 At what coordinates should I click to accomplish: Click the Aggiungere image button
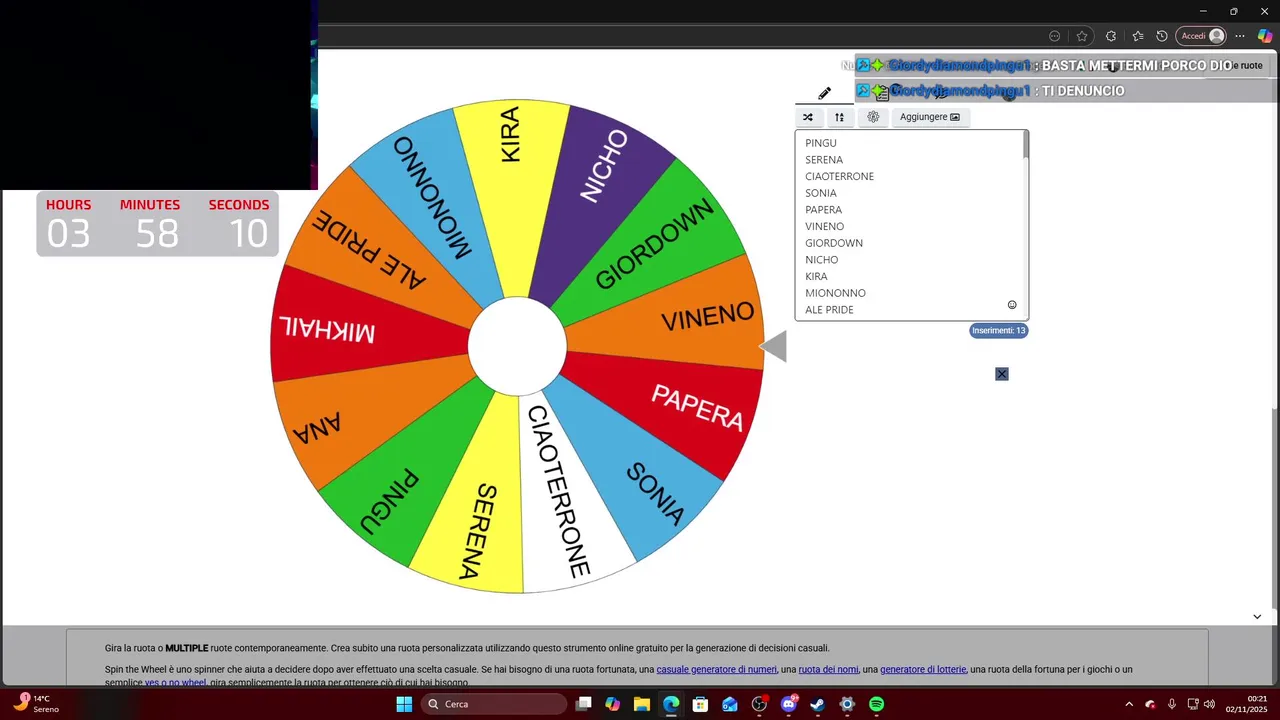(x=929, y=117)
